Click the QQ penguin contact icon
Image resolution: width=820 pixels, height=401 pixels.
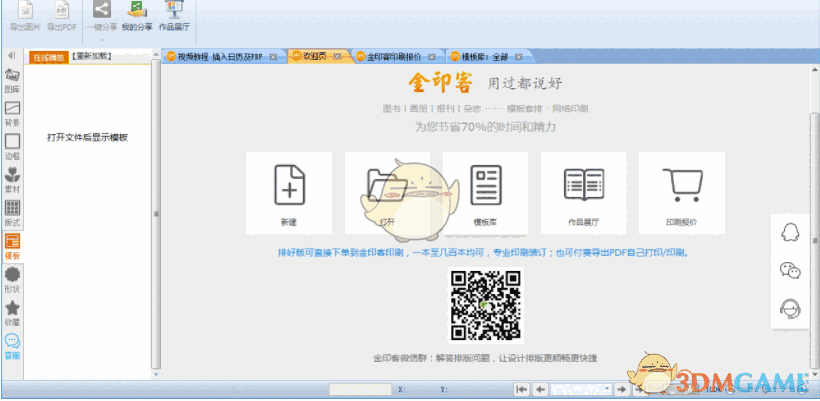790,232
